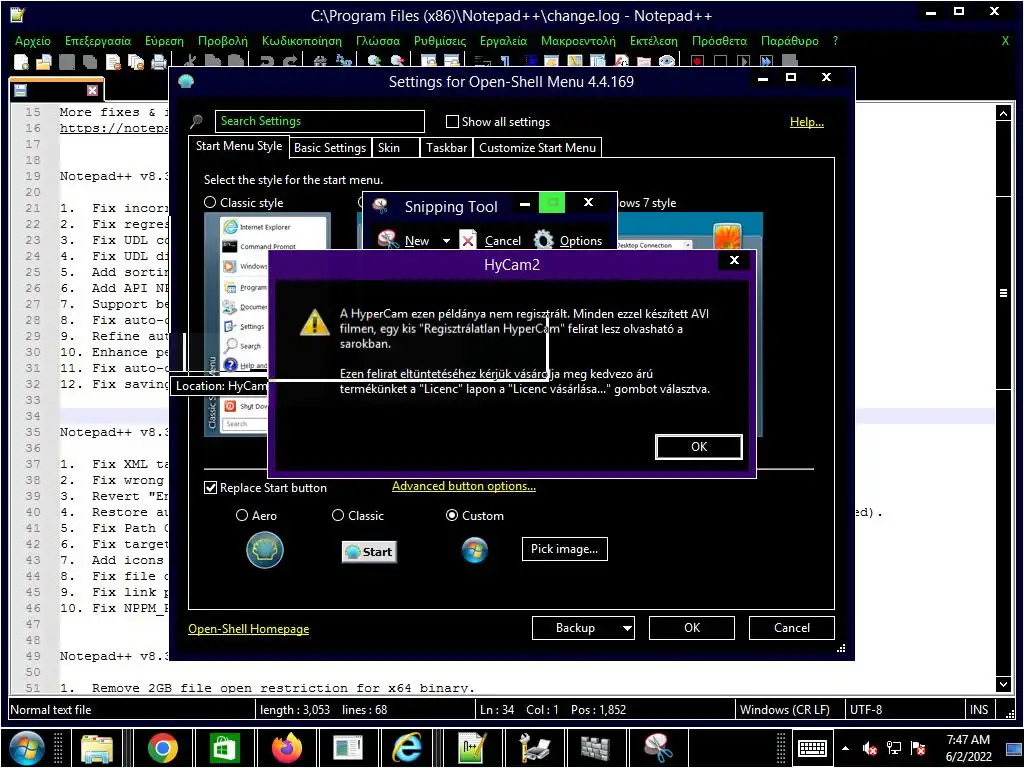The image size is (1024, 768).
Task: Open the on-screen keyboard from taskbar
Action: click(812, 748)
